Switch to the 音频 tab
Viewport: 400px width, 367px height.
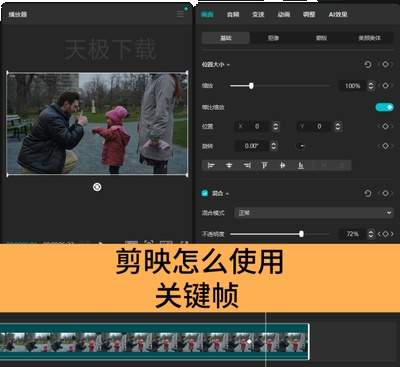[233, 14]
